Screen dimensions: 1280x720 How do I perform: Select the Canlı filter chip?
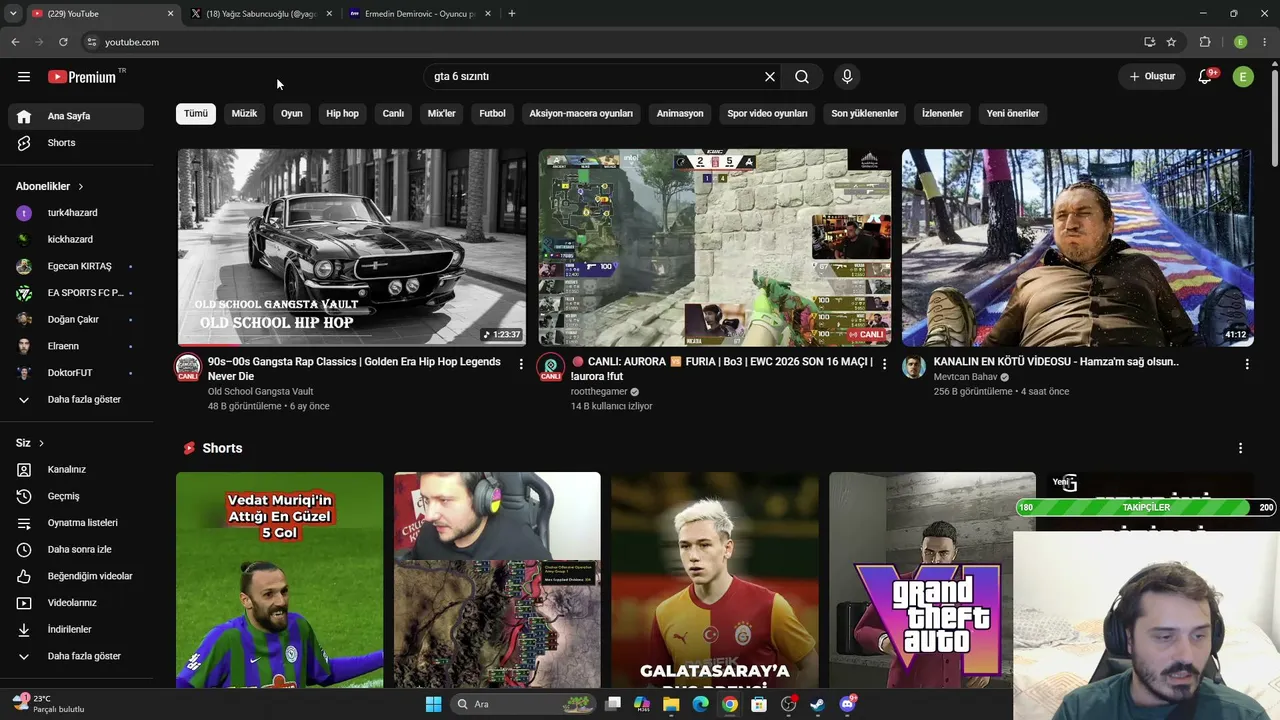pos(393,114)
